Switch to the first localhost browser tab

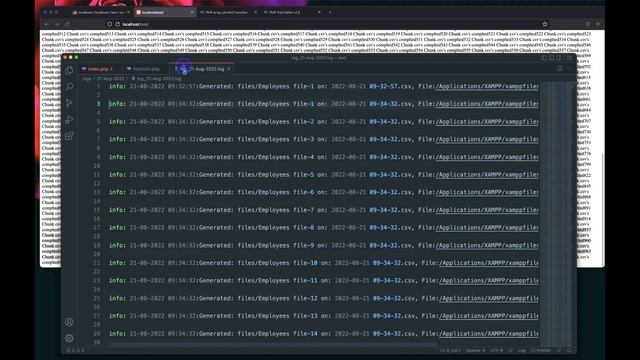click(101, 12)
